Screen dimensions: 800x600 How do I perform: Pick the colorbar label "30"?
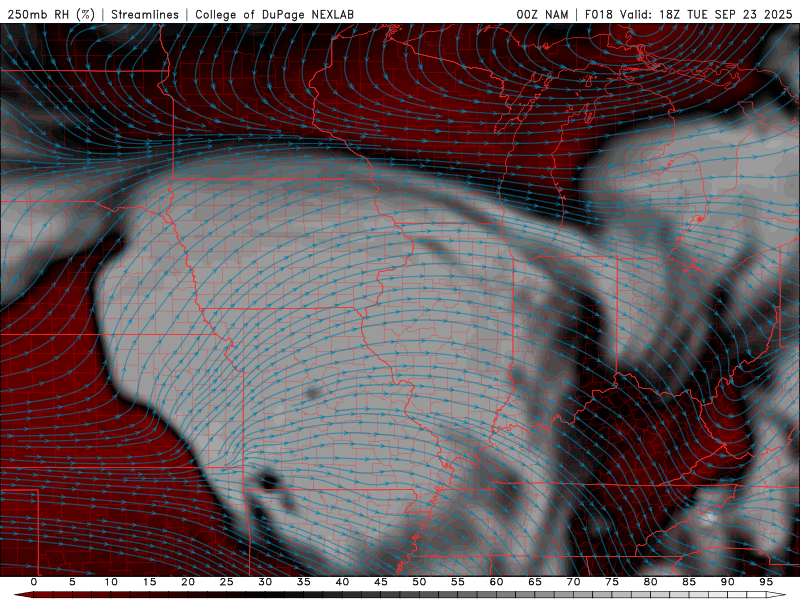[x=265, y=582]
